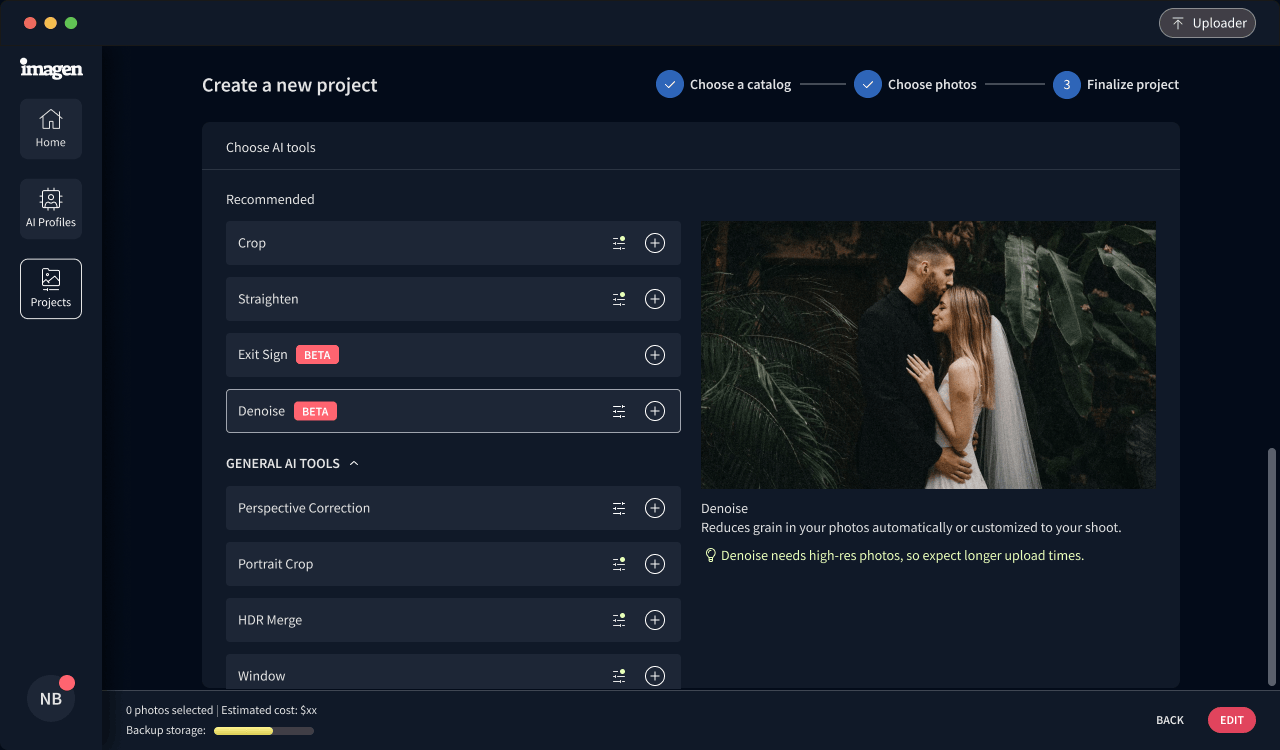The width and height of the screenshot is (1280, 750).
Task: Click Back to return to previous step
Action: coord(1169,720)
